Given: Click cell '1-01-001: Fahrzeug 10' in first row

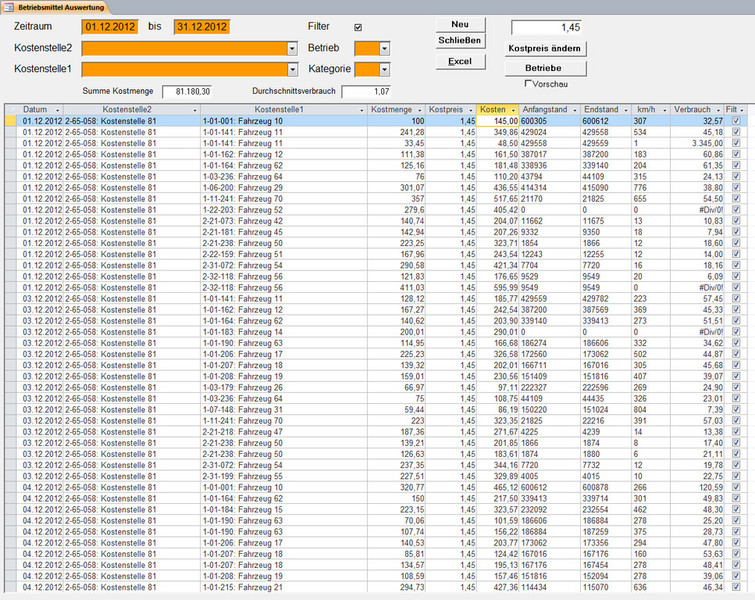Looking at the screenshot, I should [284, 121].
